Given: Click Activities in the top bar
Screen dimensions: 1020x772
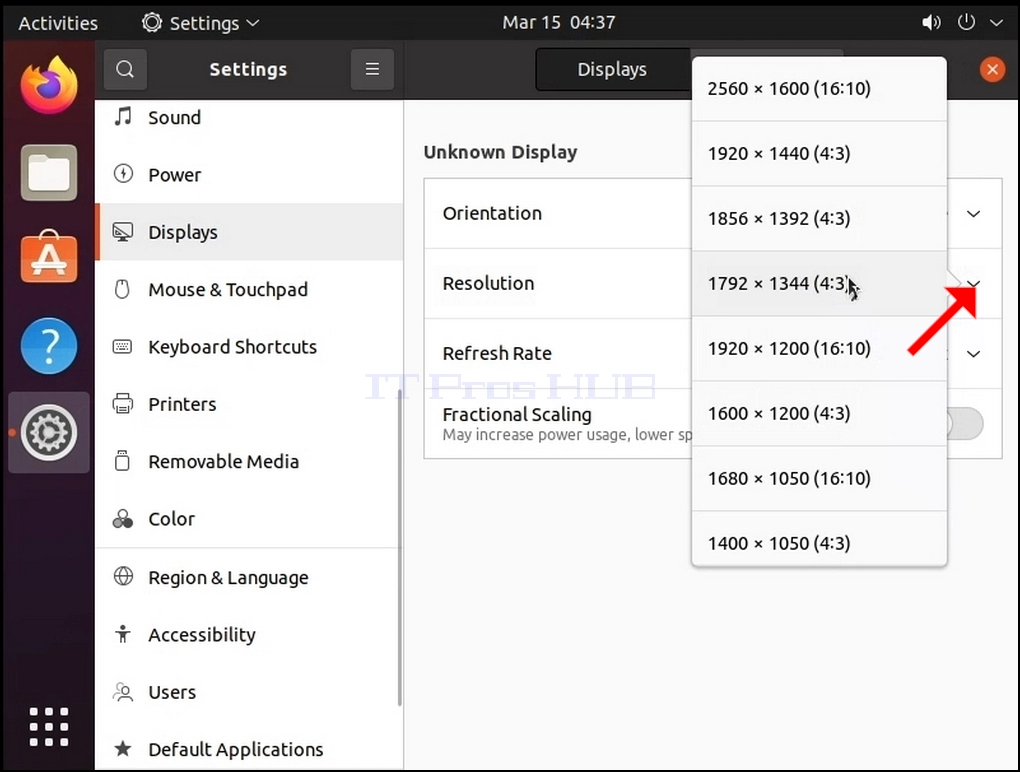Looking at the screenshot, I should click(58, 23).
